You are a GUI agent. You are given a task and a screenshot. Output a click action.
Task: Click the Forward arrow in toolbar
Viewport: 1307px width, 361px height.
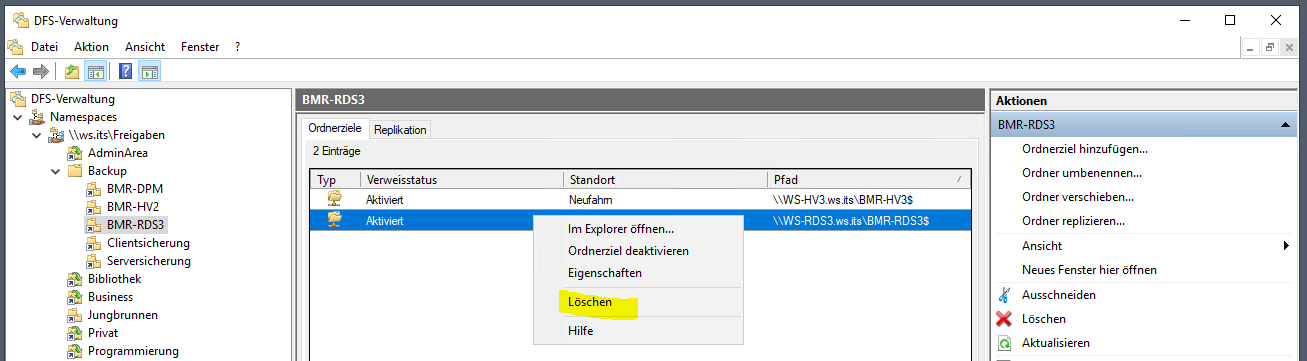pos(41,71)
